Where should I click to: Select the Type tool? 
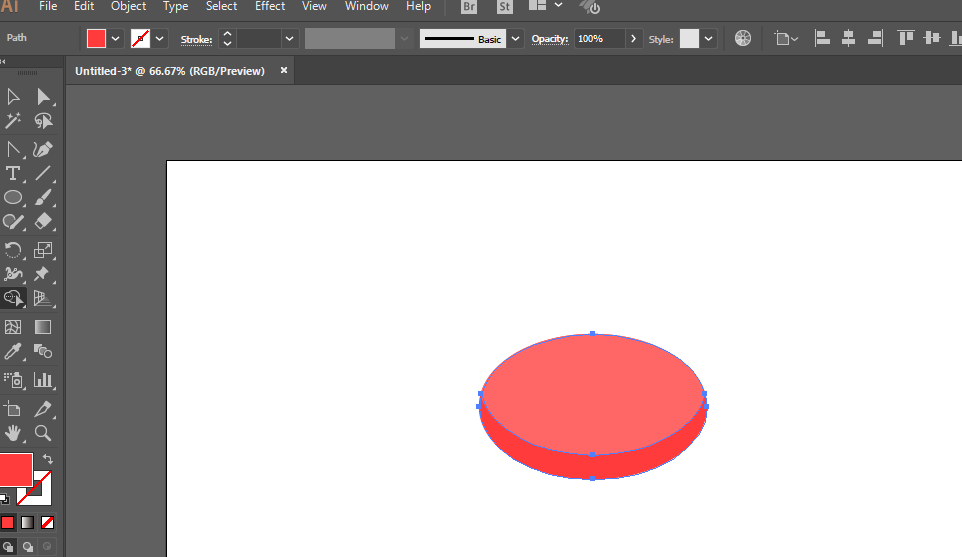coord(13,174)
